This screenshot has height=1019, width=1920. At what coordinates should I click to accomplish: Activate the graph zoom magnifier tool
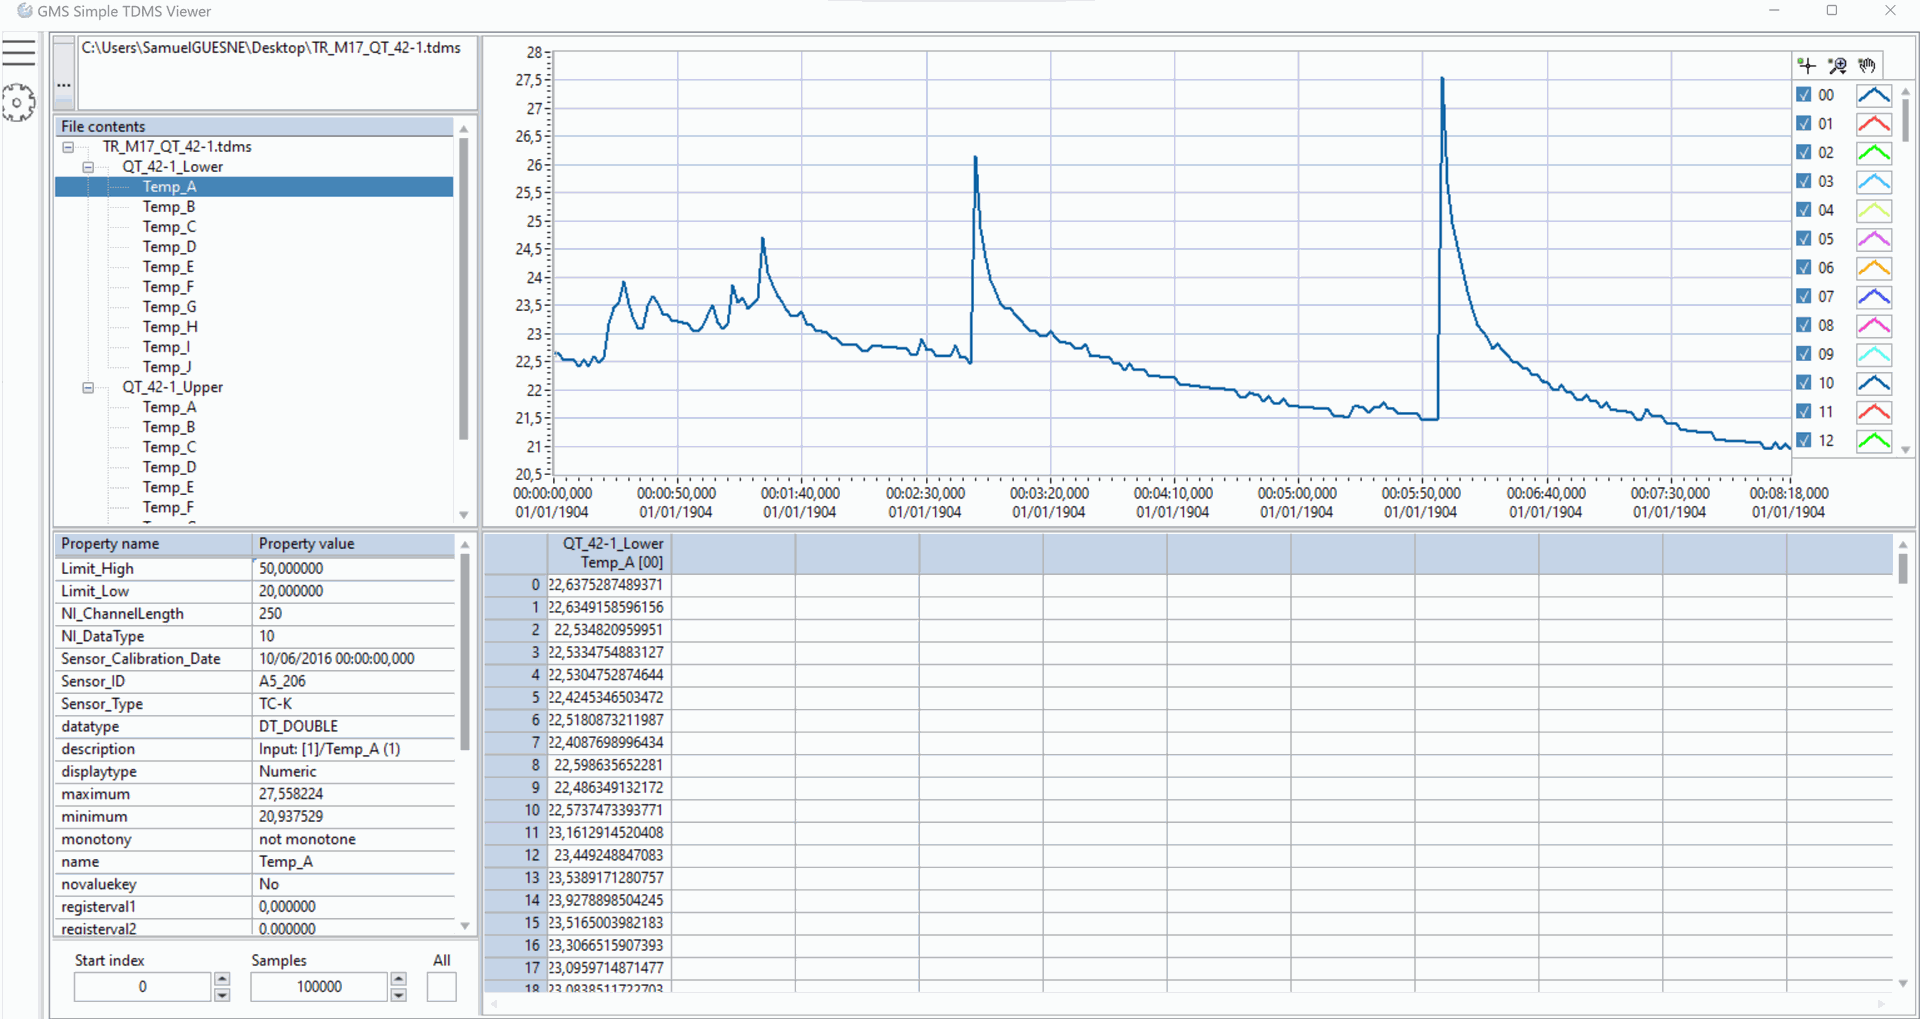[x=1837, y=66]
